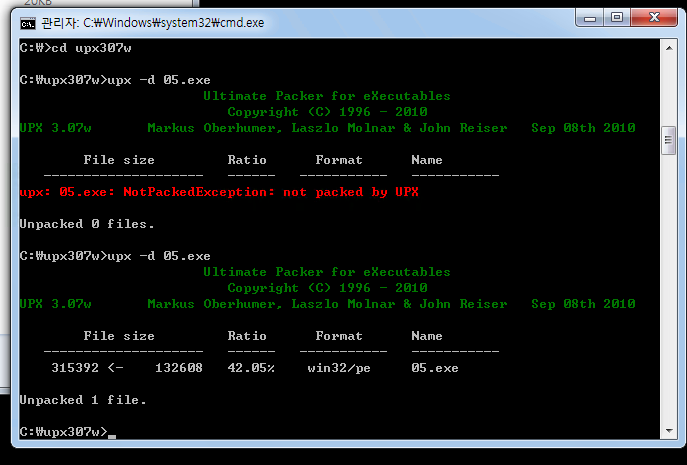Click the red NotPackedException error line

click(219, 192)
